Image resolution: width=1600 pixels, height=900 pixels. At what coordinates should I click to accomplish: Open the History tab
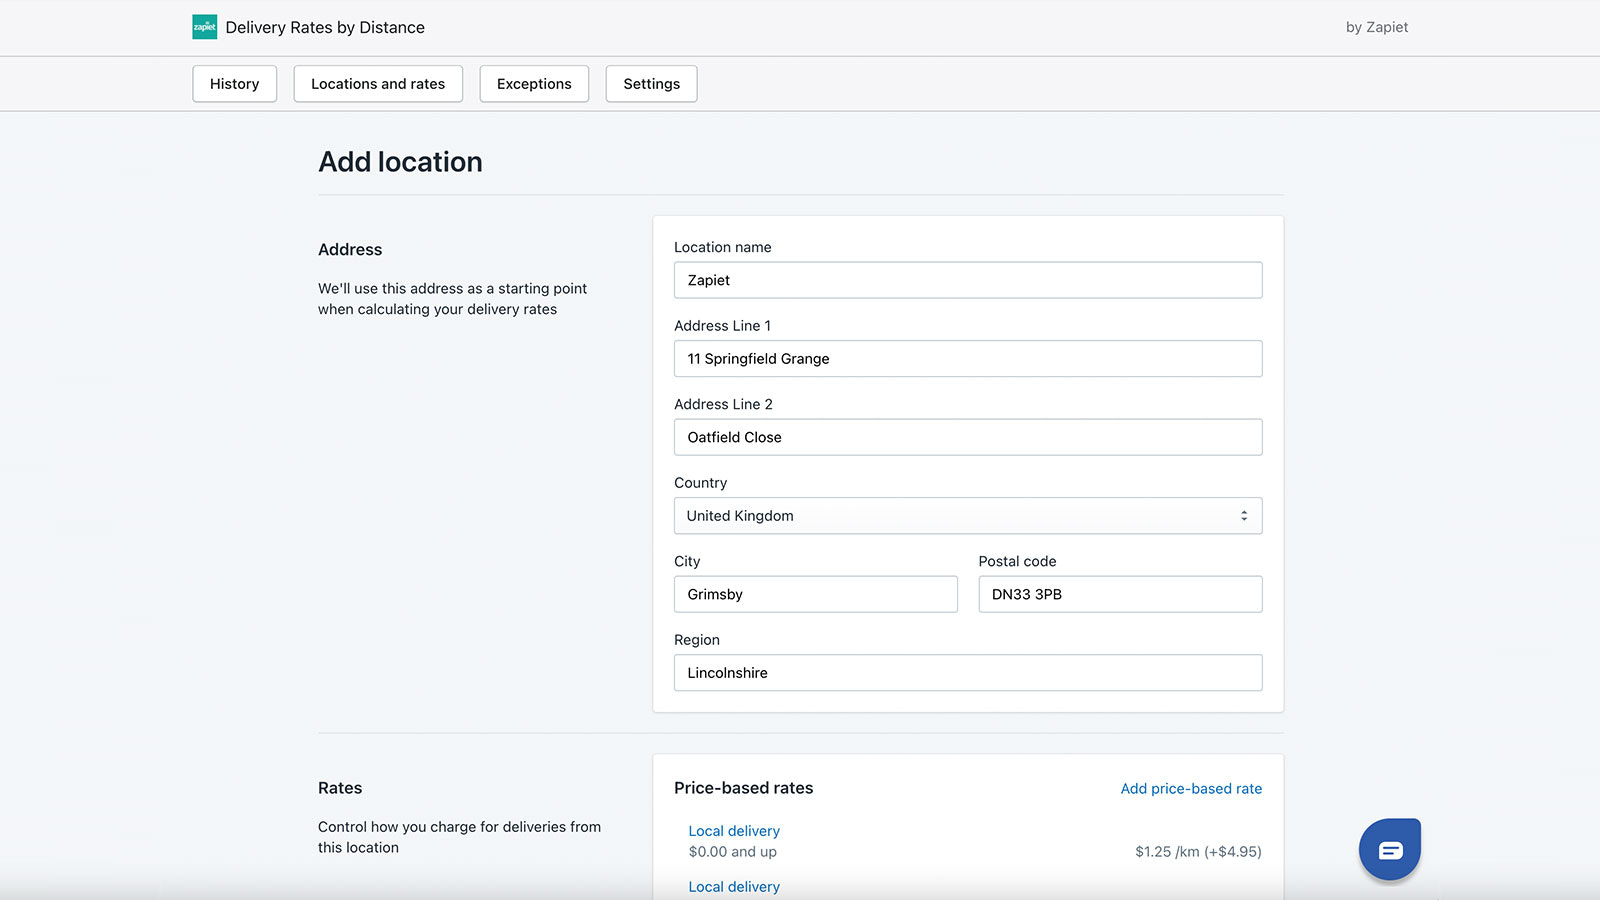coord(234,84)
